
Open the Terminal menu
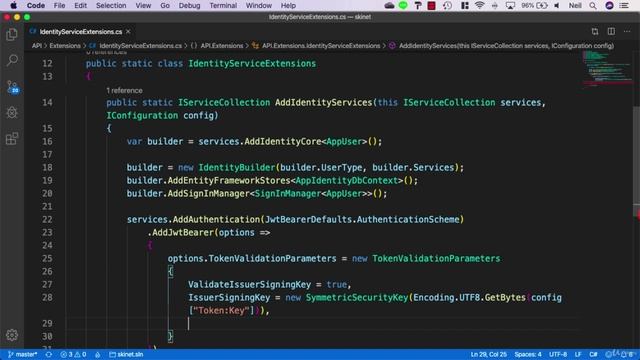pos(223,6)
